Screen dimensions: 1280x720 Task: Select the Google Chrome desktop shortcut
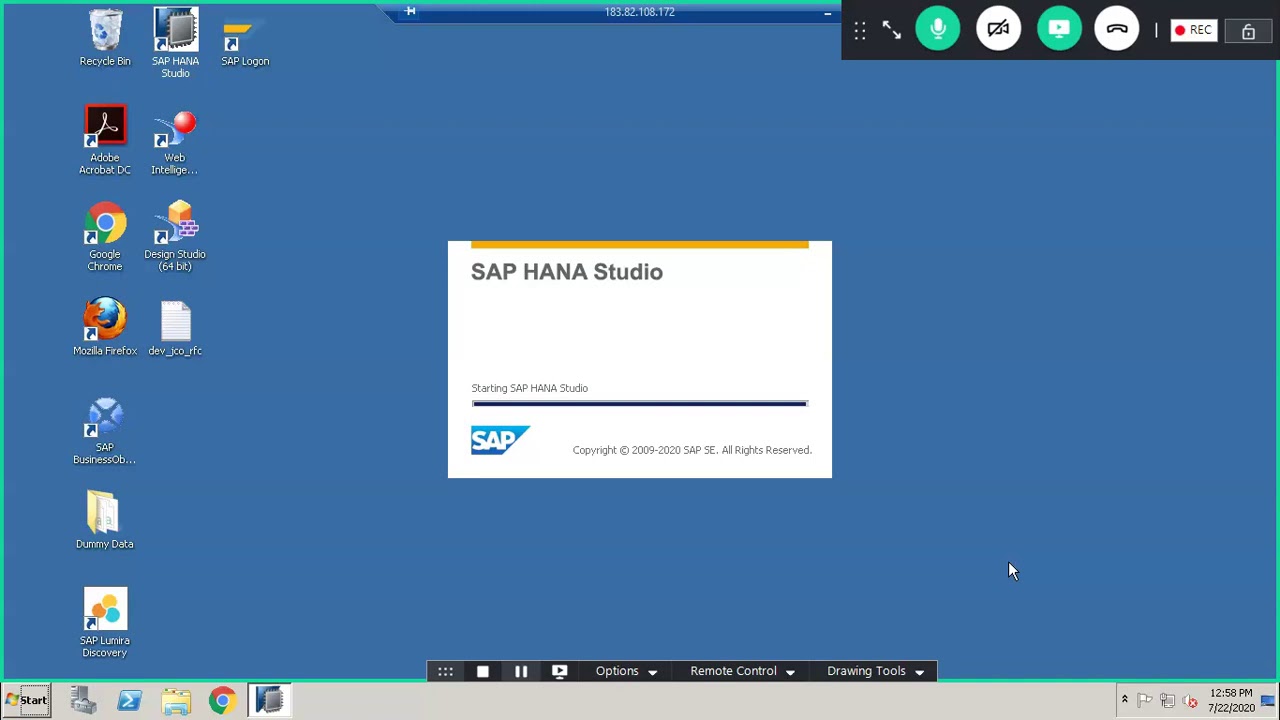point(105,237)
